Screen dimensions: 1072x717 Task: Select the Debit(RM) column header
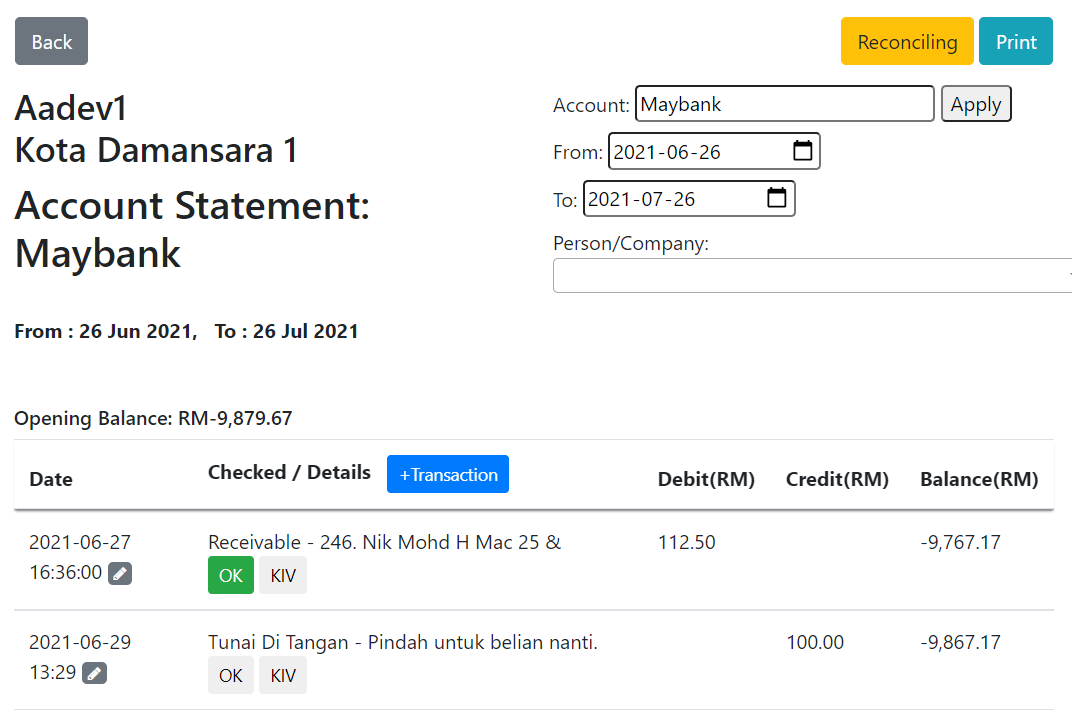tap(706, 479)
